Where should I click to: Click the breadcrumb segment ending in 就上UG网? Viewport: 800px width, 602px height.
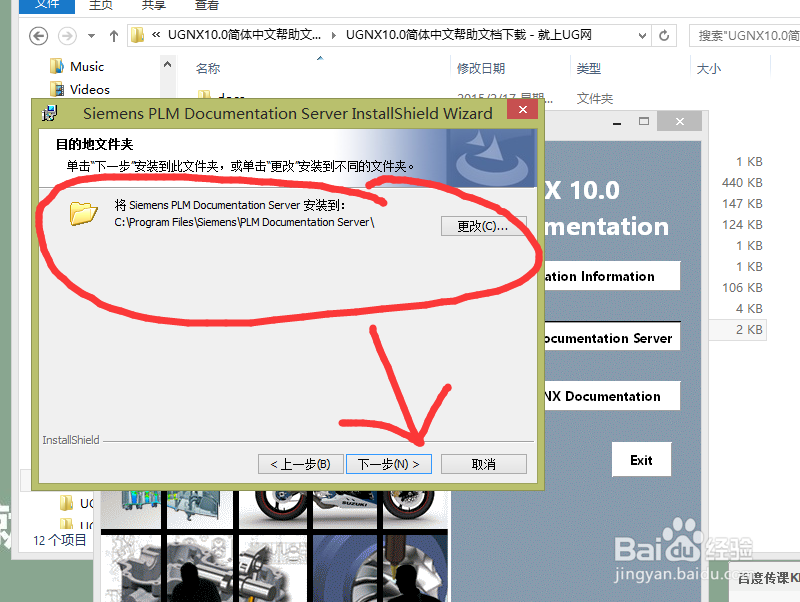click(469, 35)
